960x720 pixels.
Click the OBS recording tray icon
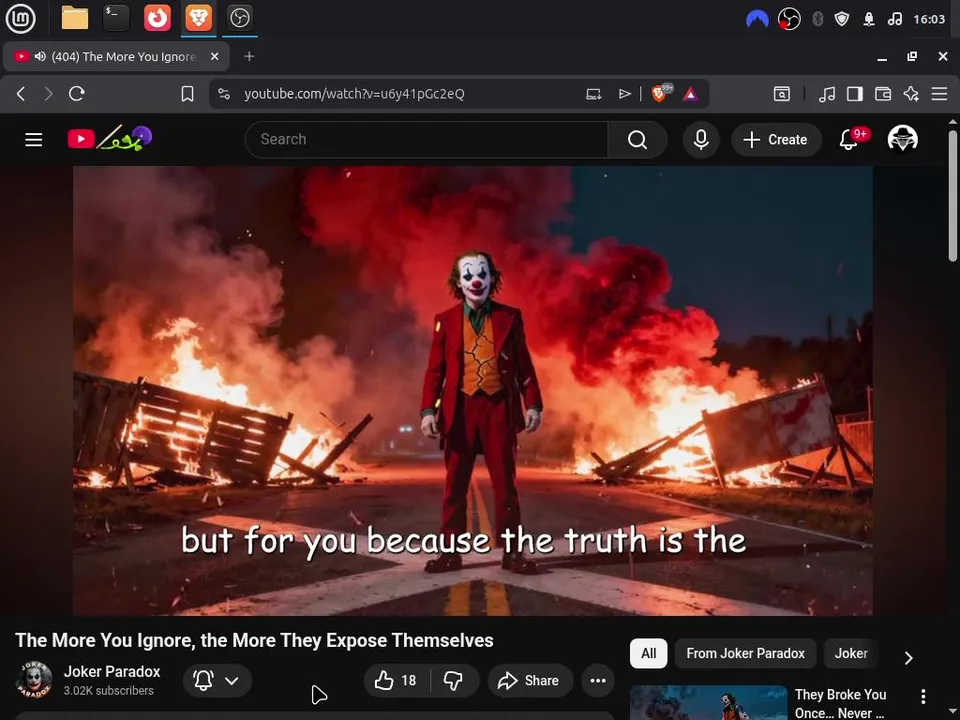point(789,19)
